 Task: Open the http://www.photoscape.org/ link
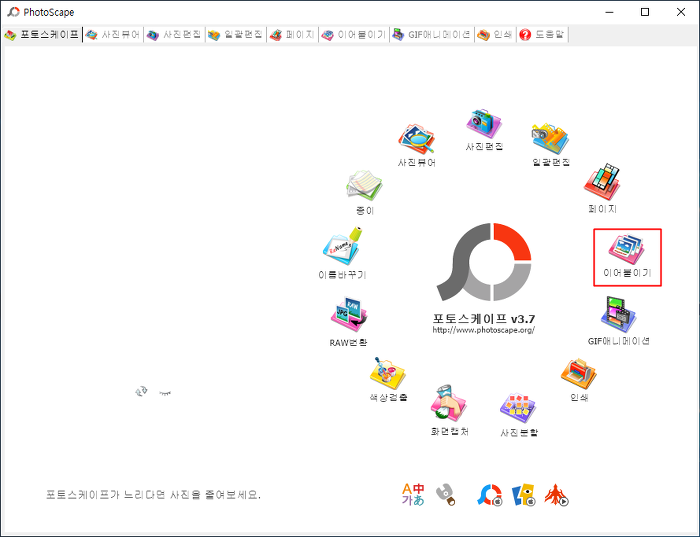483,330
